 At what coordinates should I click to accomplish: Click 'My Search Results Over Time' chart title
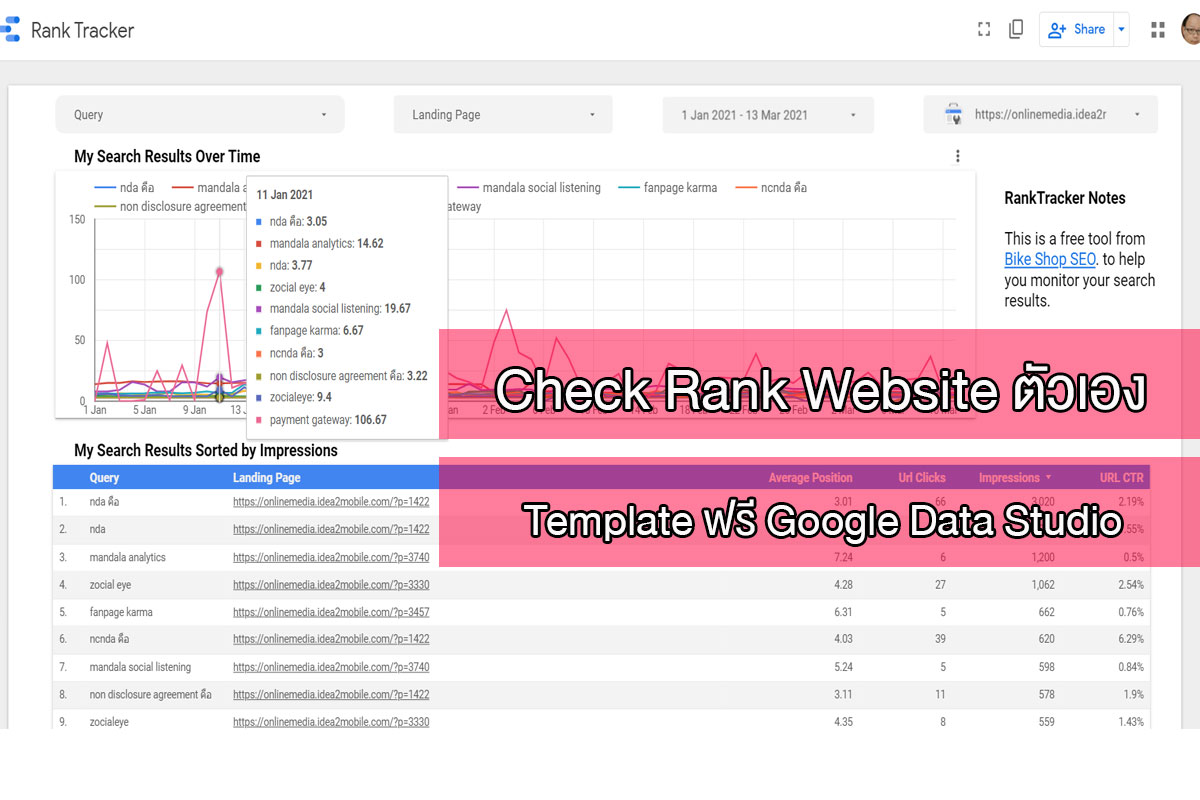point(167,156)
